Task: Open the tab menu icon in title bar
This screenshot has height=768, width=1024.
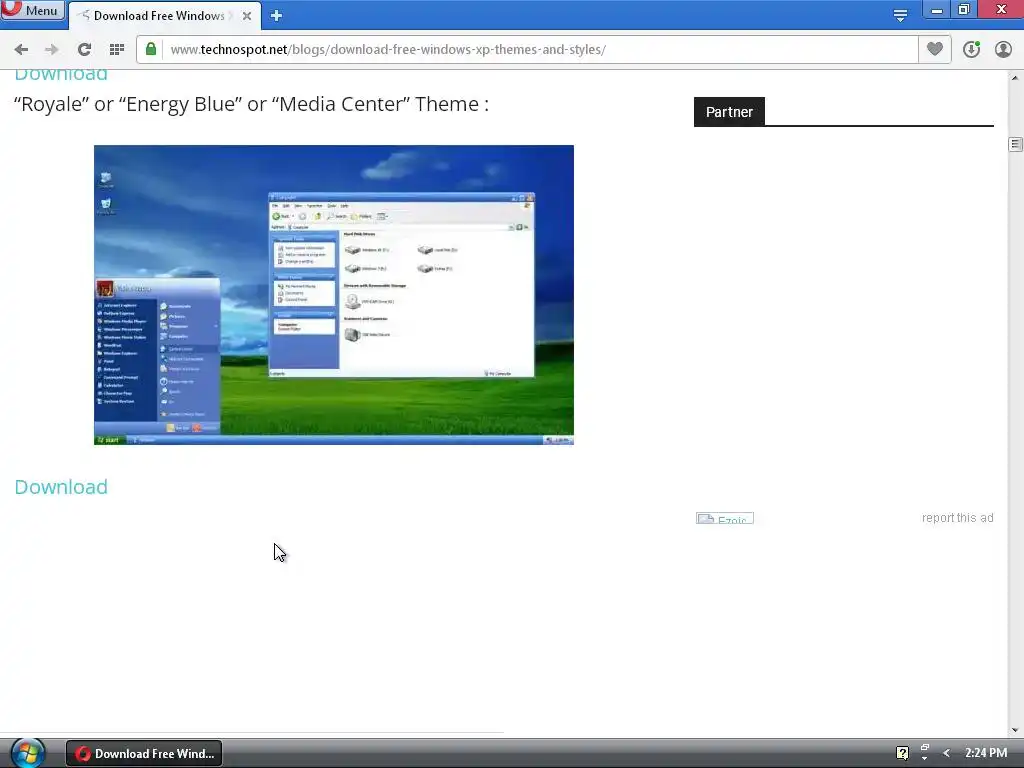Action: click(x=900, y=15)
